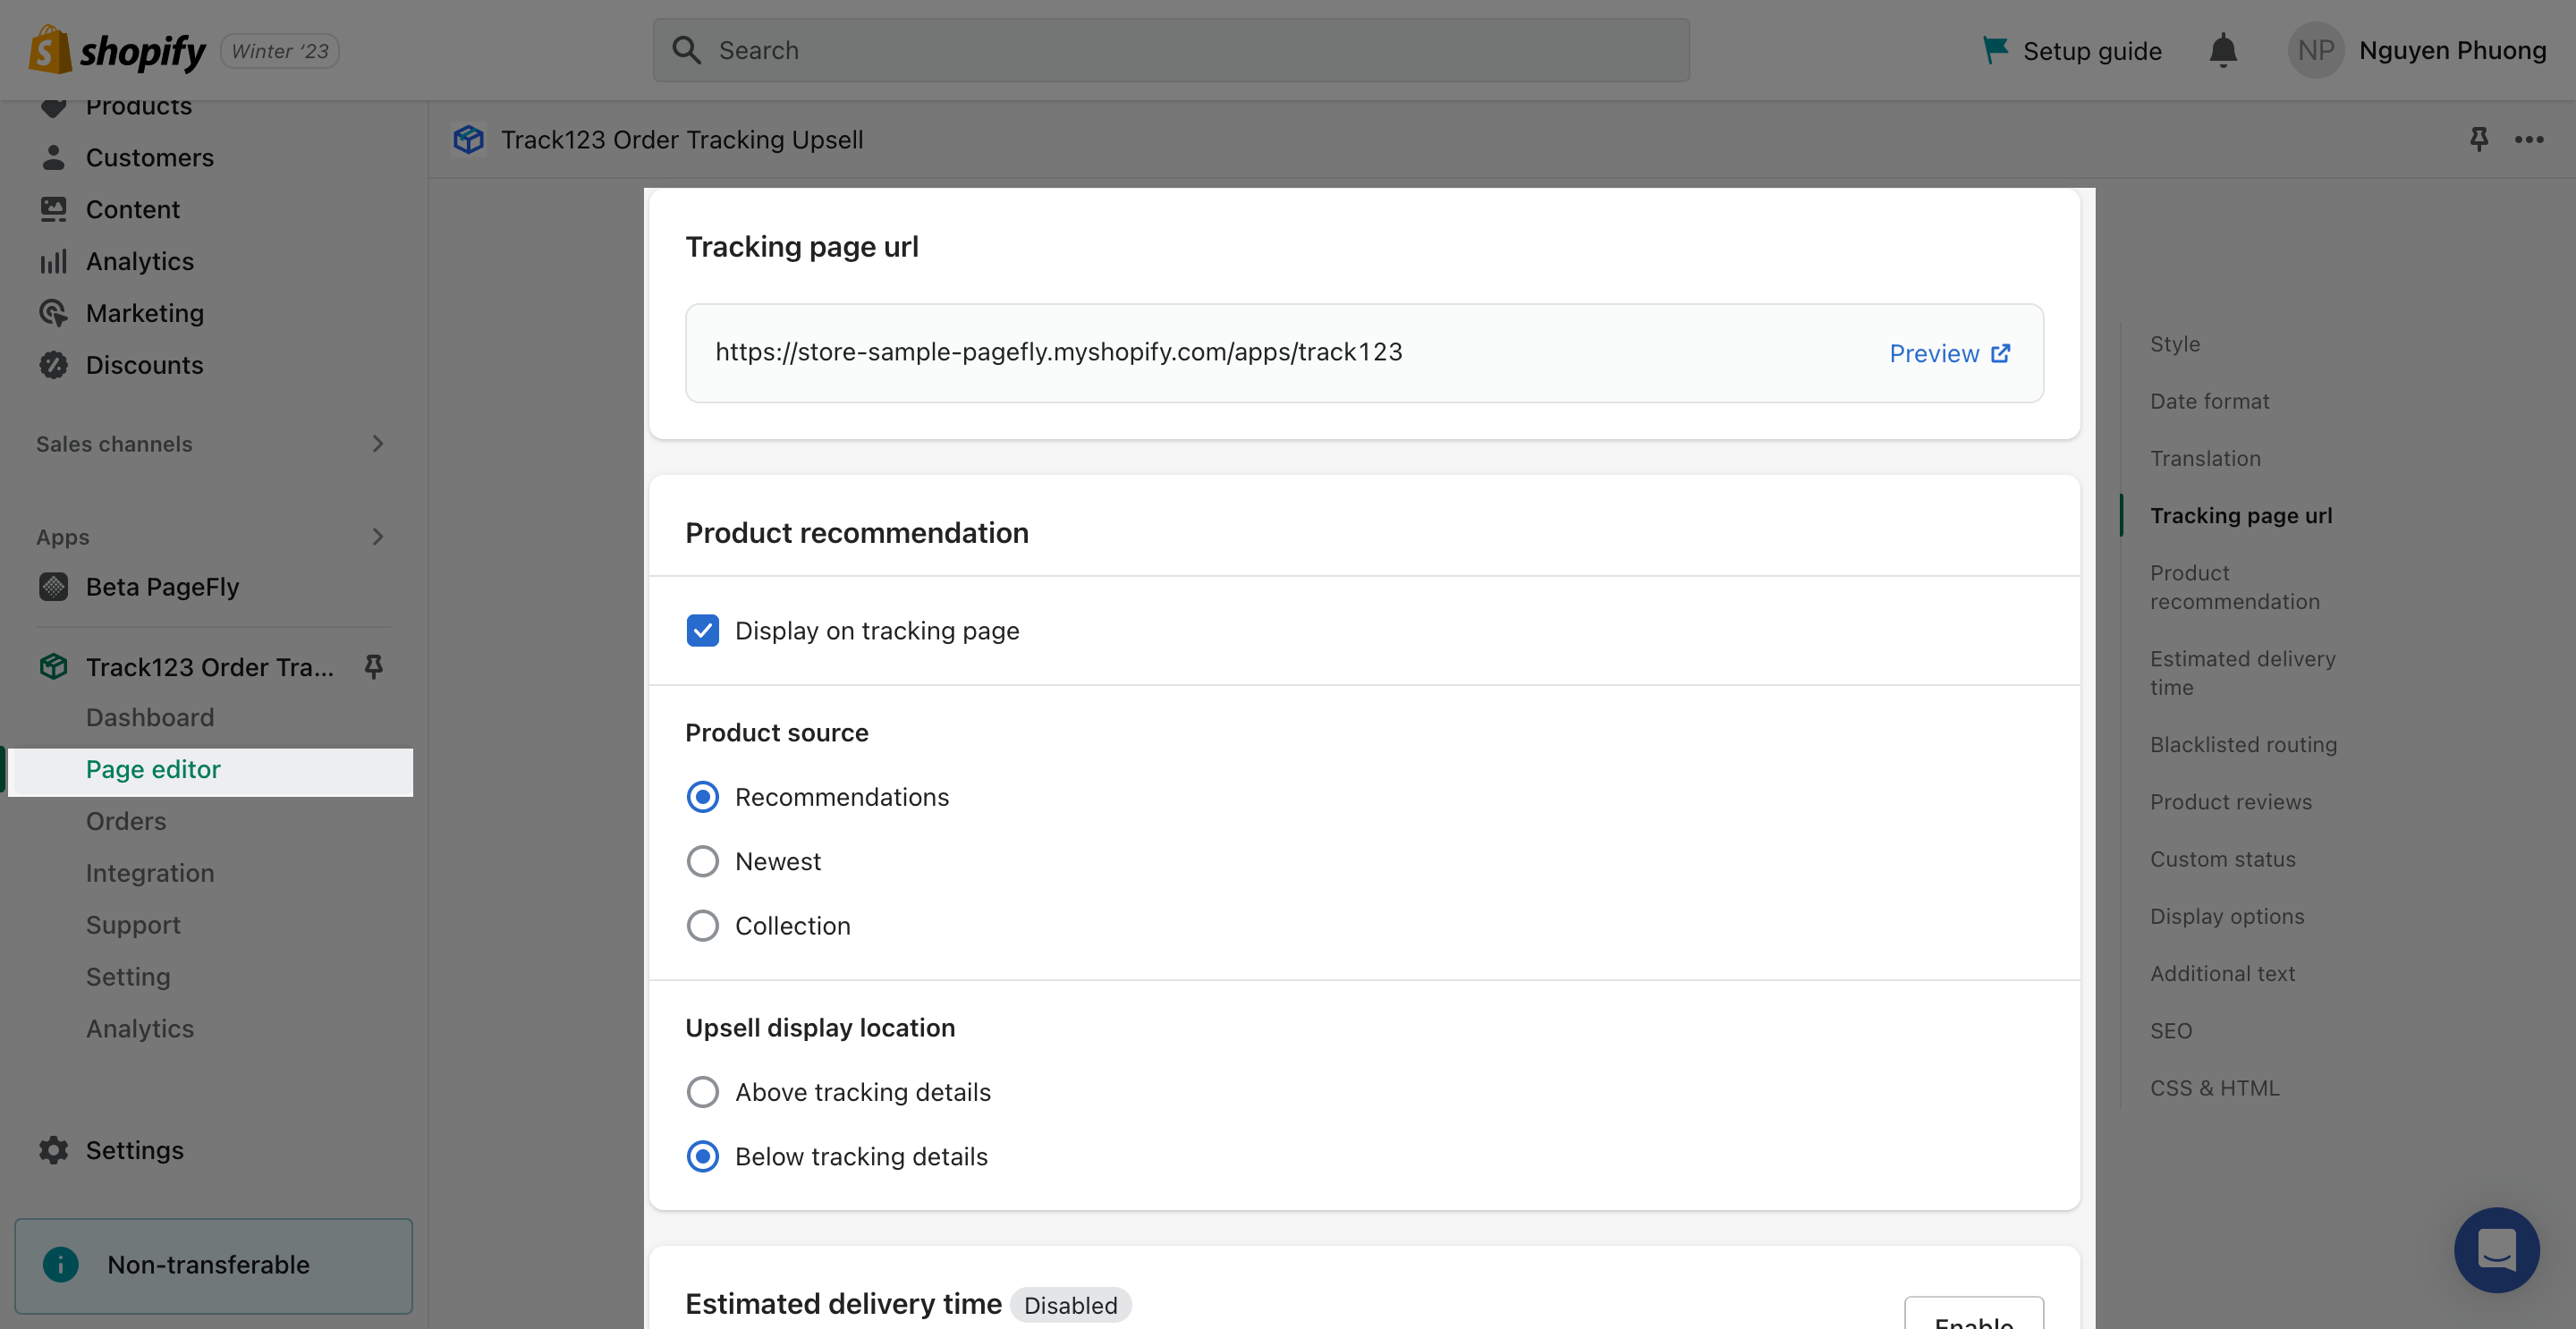Jump to Display options section
Viewport: 2576px width, 1329px height.
[2227, 916]
